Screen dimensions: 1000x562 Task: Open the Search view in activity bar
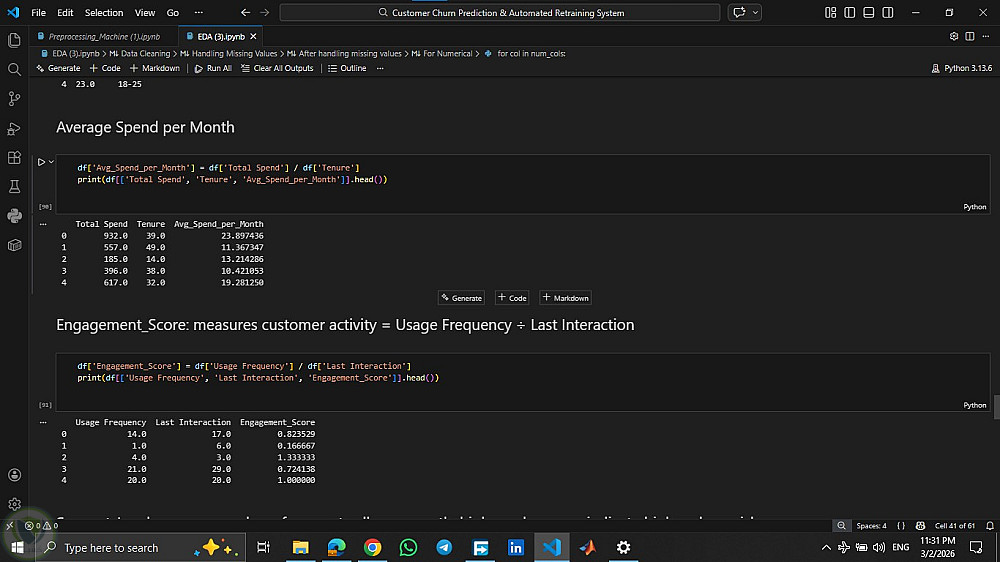[14, 69]
